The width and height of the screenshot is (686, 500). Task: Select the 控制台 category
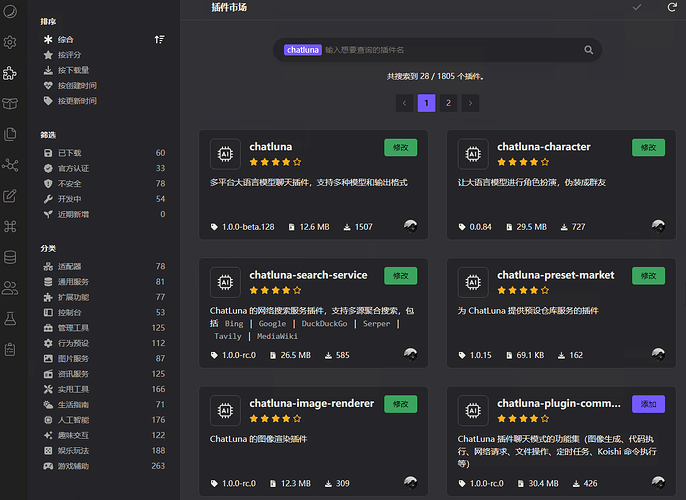click(104, 312)
